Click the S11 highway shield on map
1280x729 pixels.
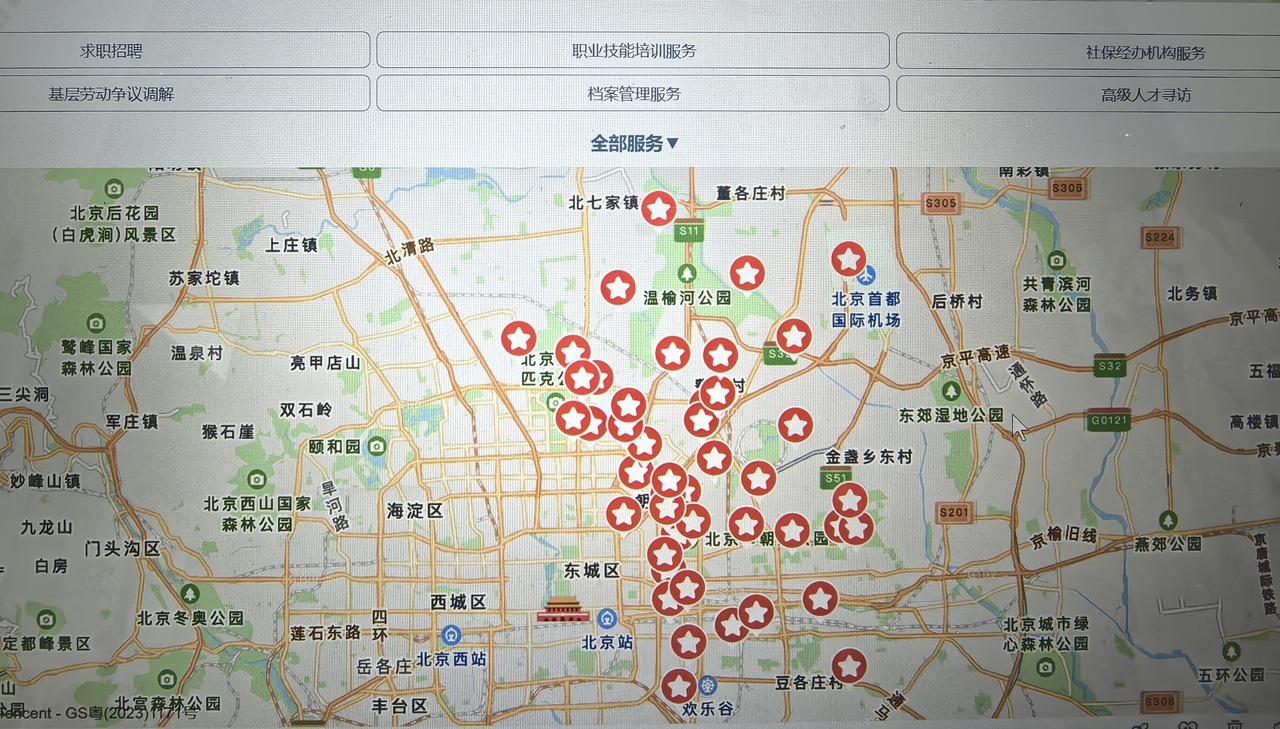pyautogui.click(x=689, y=231)
